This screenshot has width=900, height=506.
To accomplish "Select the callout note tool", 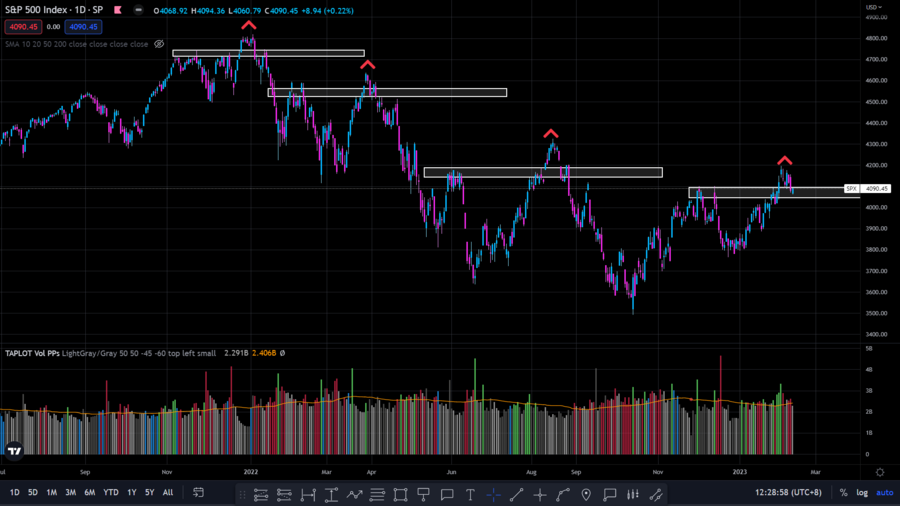I will click(x=610, y=494).
